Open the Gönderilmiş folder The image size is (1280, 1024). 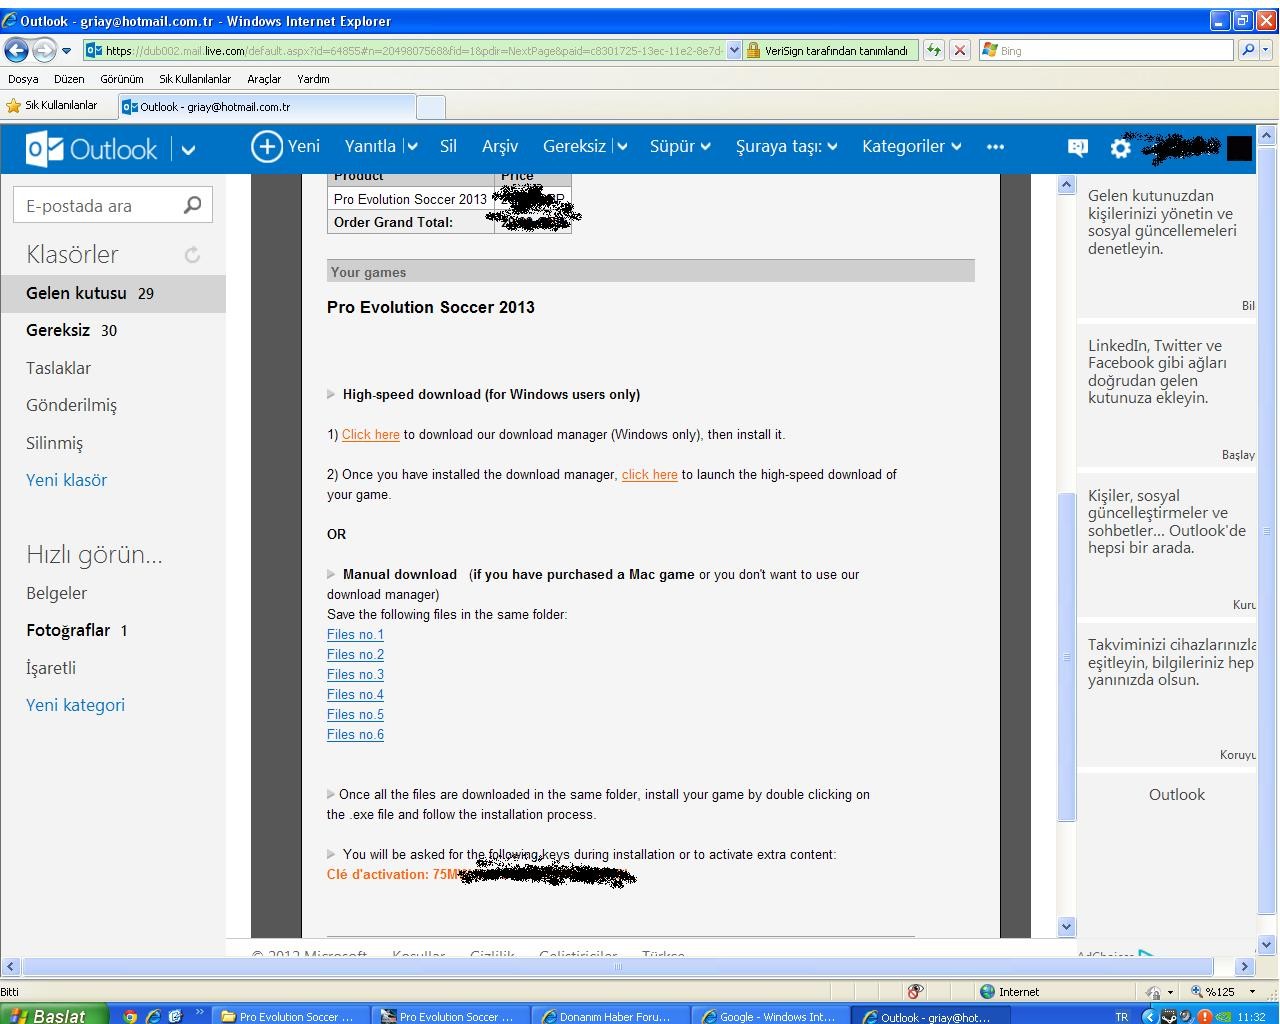(71, 405)
